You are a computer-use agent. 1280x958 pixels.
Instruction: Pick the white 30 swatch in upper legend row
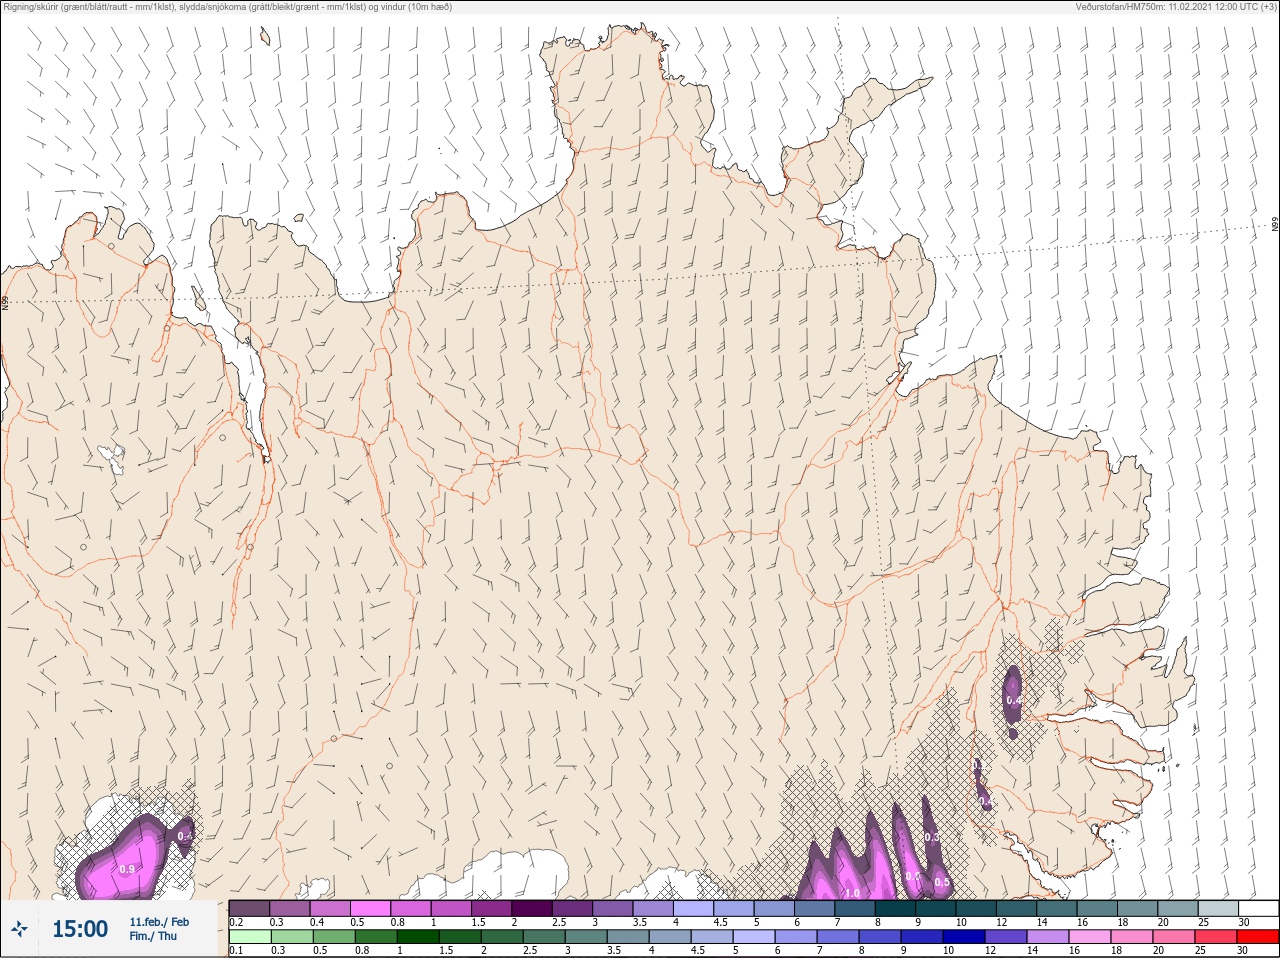(x=1258, y=908)
